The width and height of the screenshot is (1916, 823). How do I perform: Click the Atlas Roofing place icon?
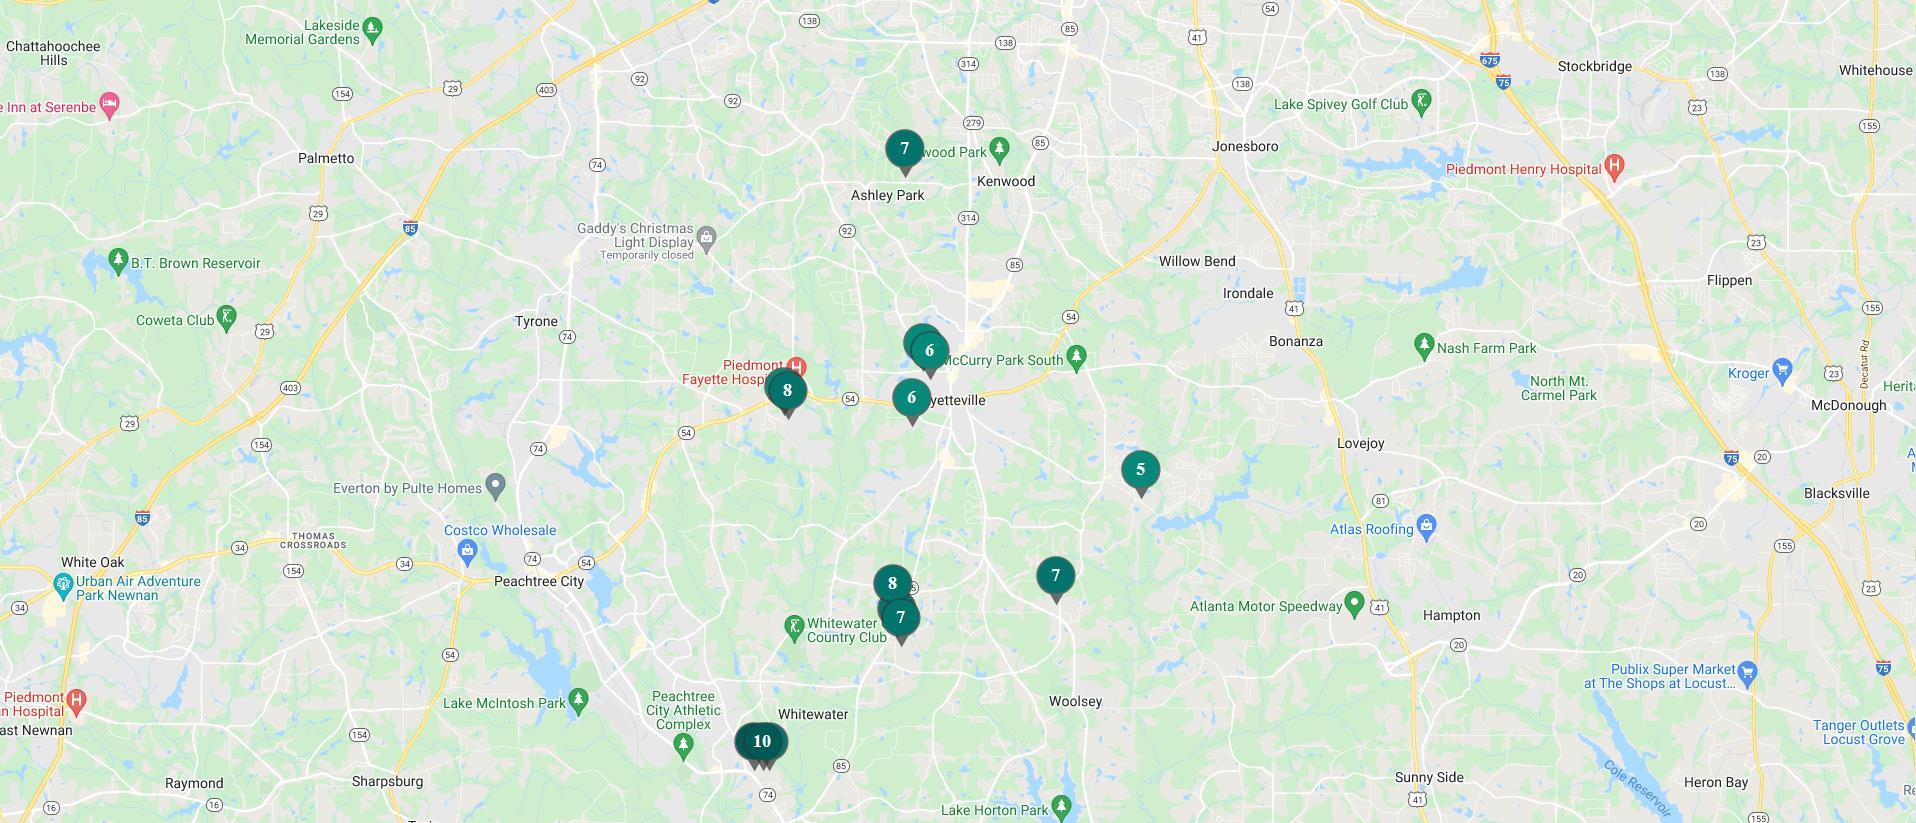pos(1427,526)
